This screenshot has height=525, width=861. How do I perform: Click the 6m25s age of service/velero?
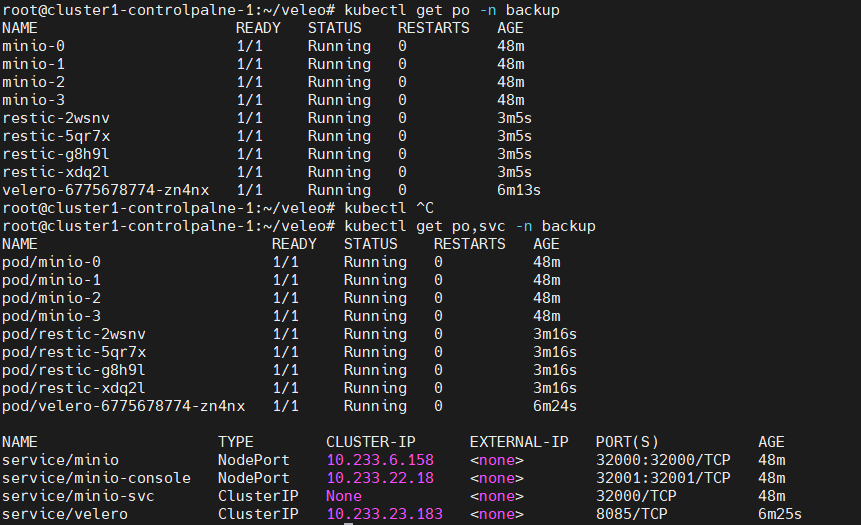780,514
